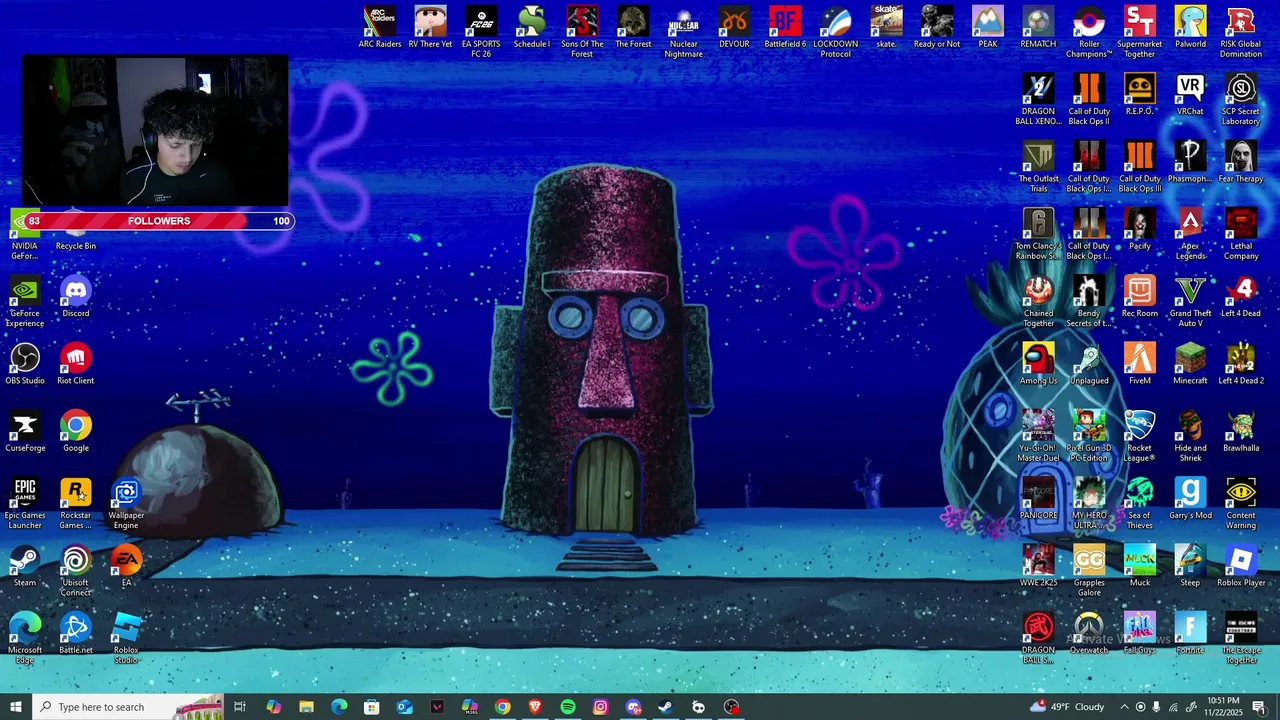Select Roller Champions icon

pyautogui.click(x=1089, y=32)
